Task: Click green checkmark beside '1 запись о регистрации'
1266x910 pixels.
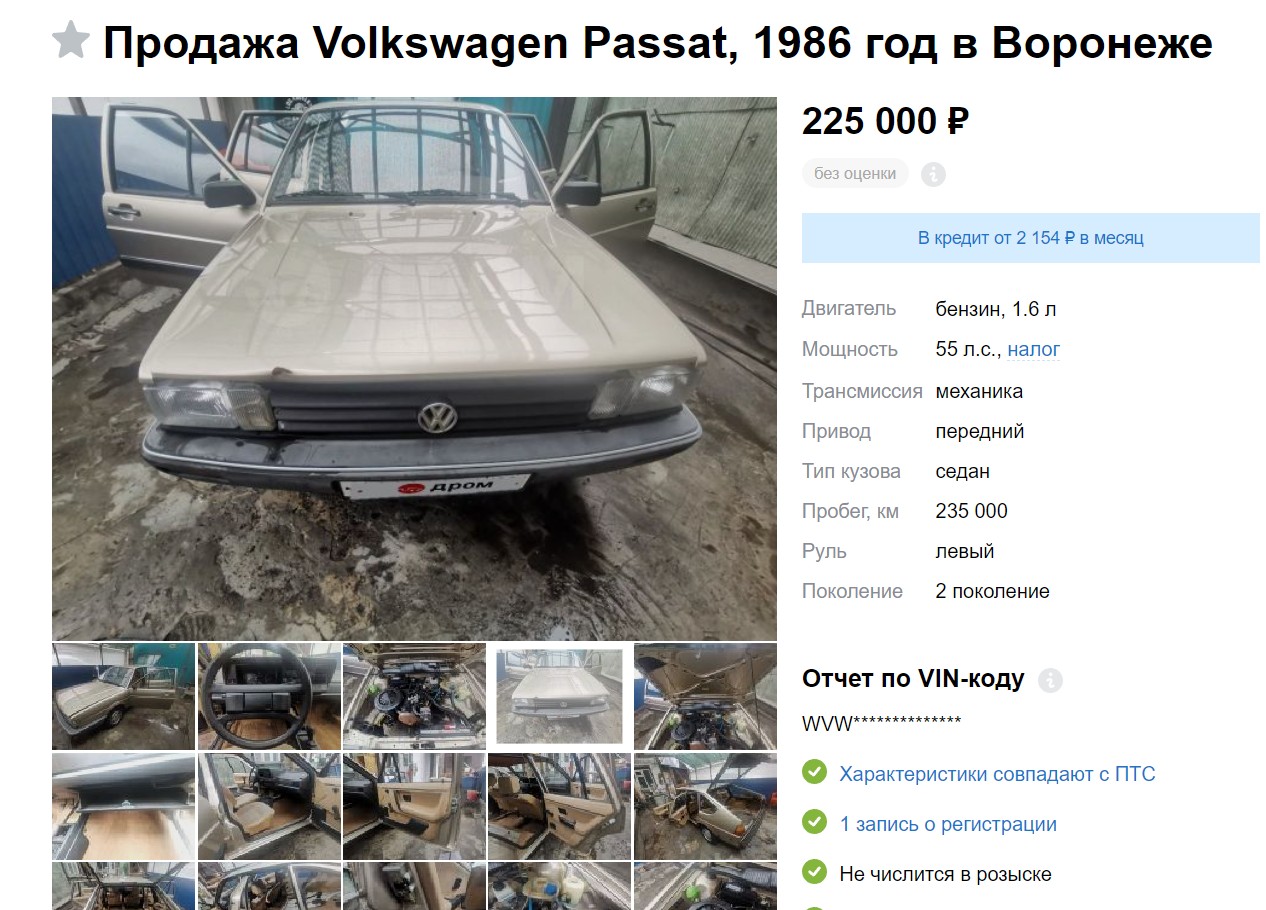Action: [815, 823]
